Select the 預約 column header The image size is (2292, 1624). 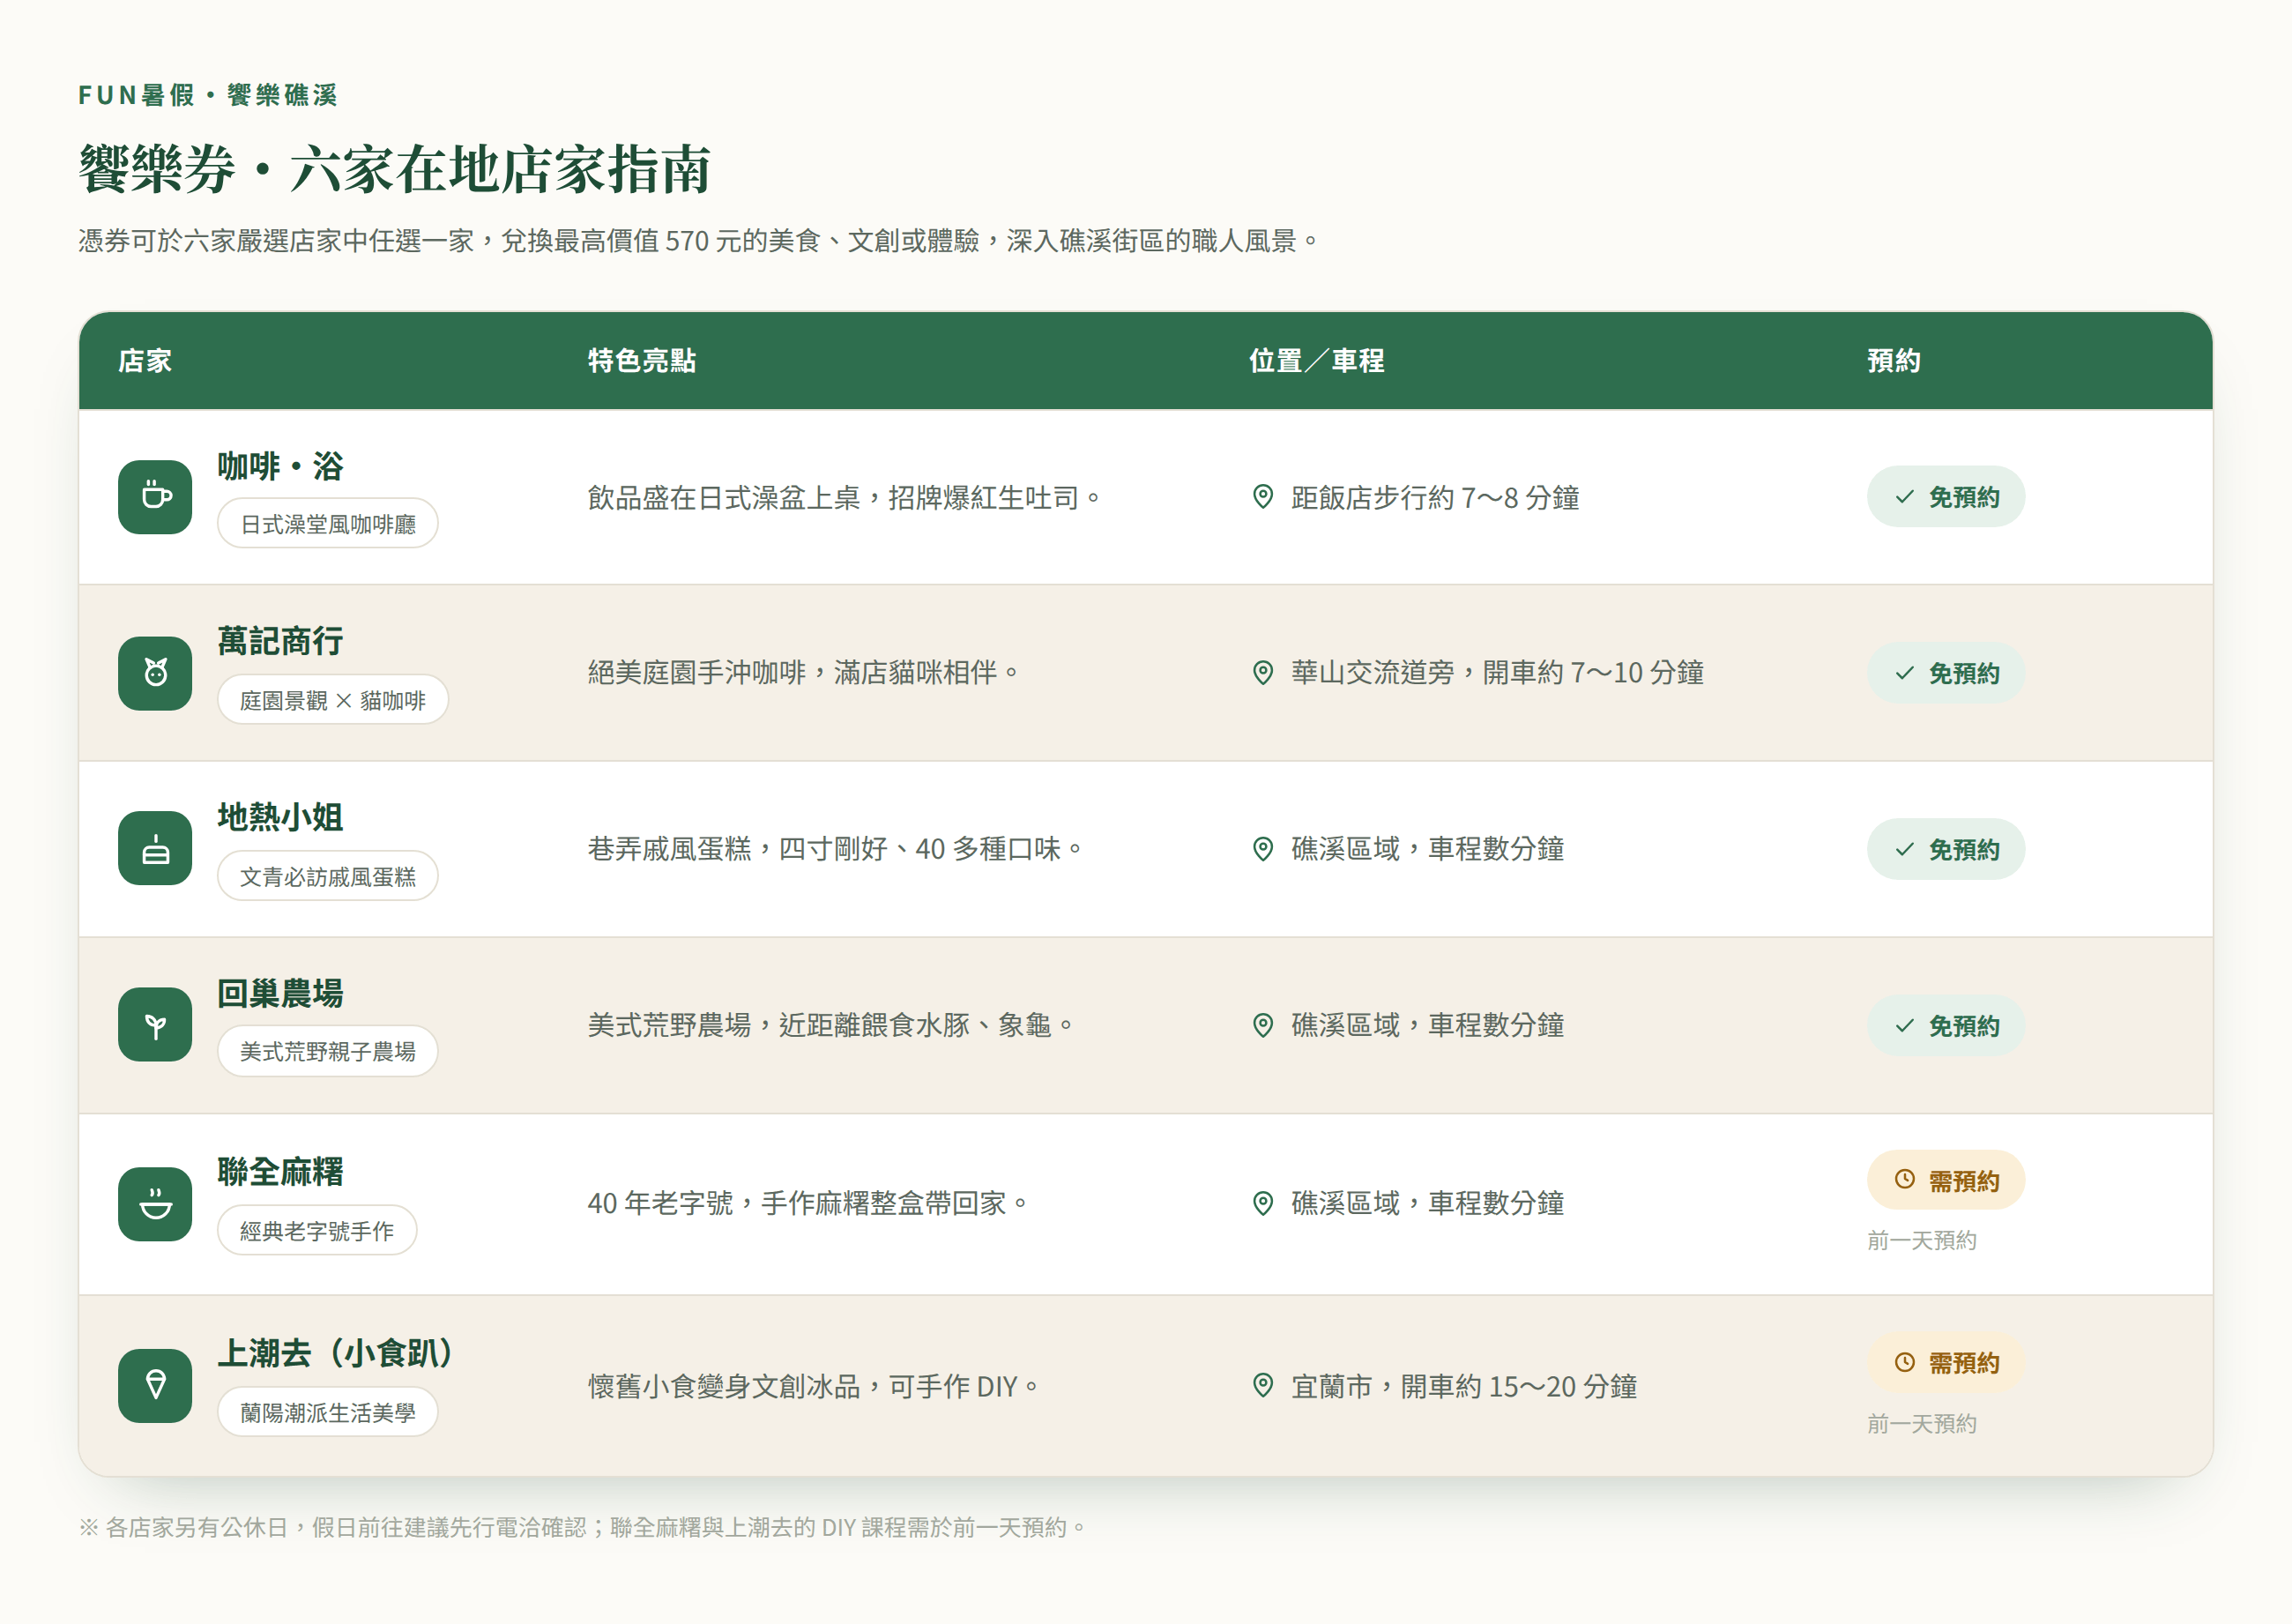(x=1894, y=361)
